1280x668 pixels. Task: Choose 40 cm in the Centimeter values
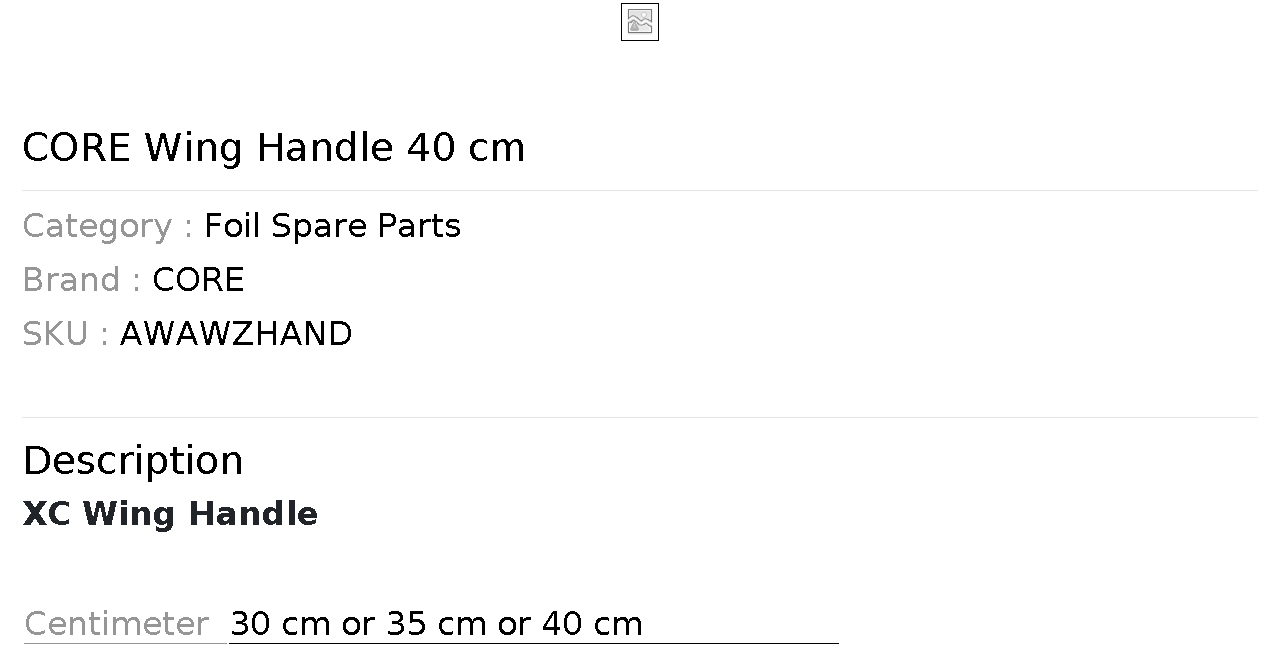(592, 624)
